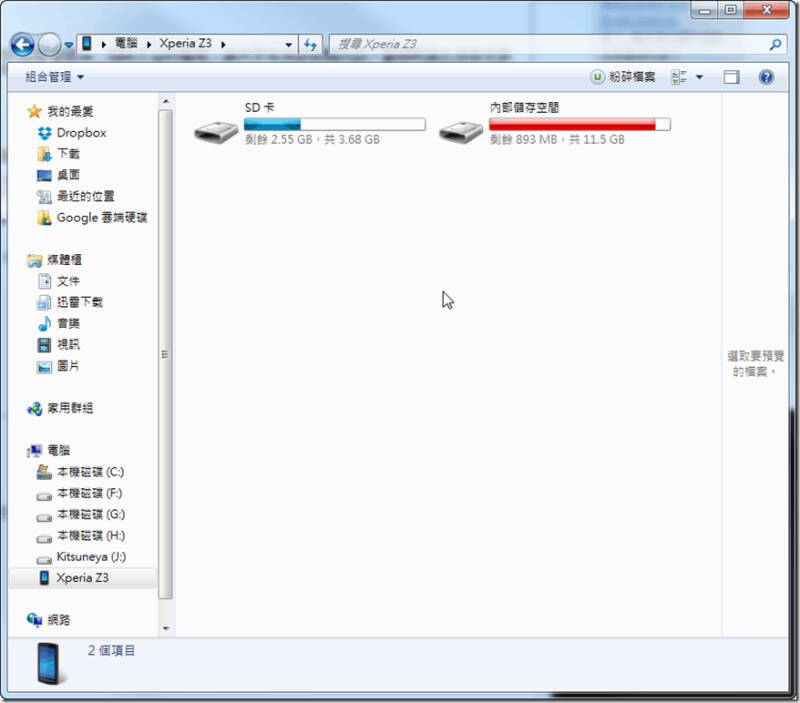The image size is (800, 703).
Task: Click the text 剩餘 2.55 GB，共 3.68 GB
Action: [312, 140]
